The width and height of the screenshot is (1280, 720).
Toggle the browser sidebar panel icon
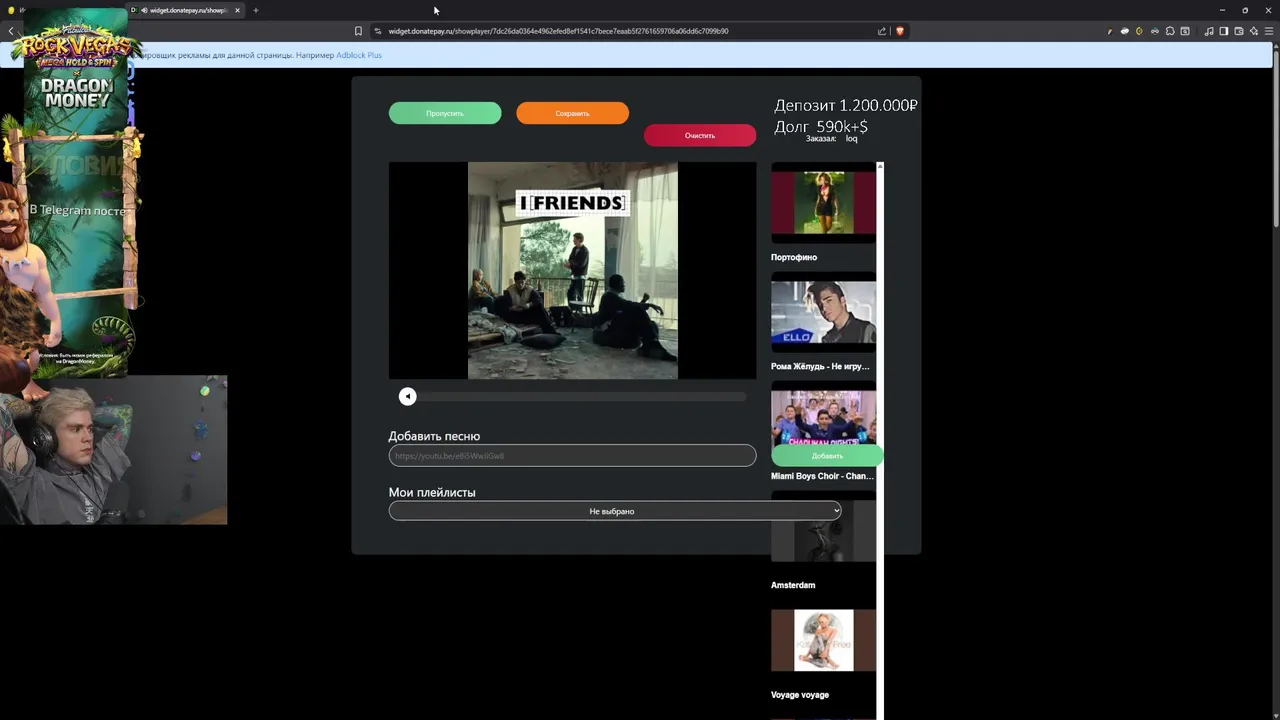[x=1224, y=31]
